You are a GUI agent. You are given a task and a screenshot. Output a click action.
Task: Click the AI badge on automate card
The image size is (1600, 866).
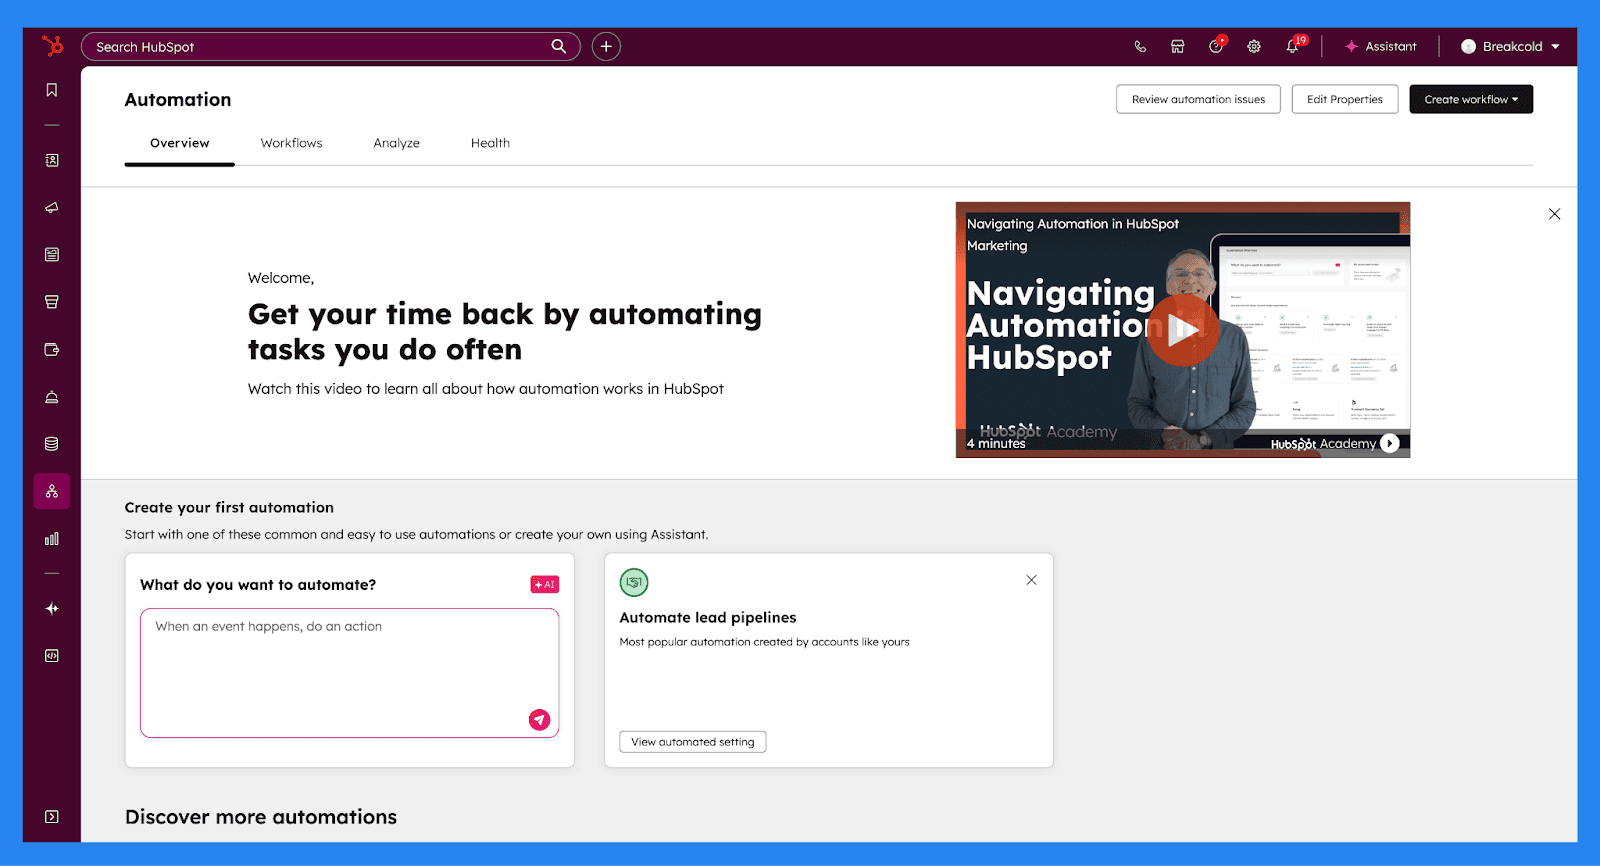click(545, 585)
